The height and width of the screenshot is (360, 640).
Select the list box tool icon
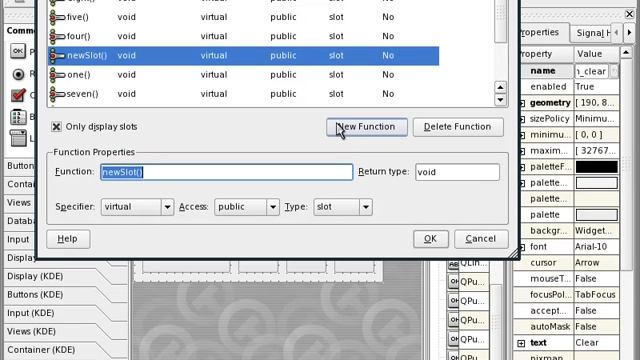[x=18, y=138]
